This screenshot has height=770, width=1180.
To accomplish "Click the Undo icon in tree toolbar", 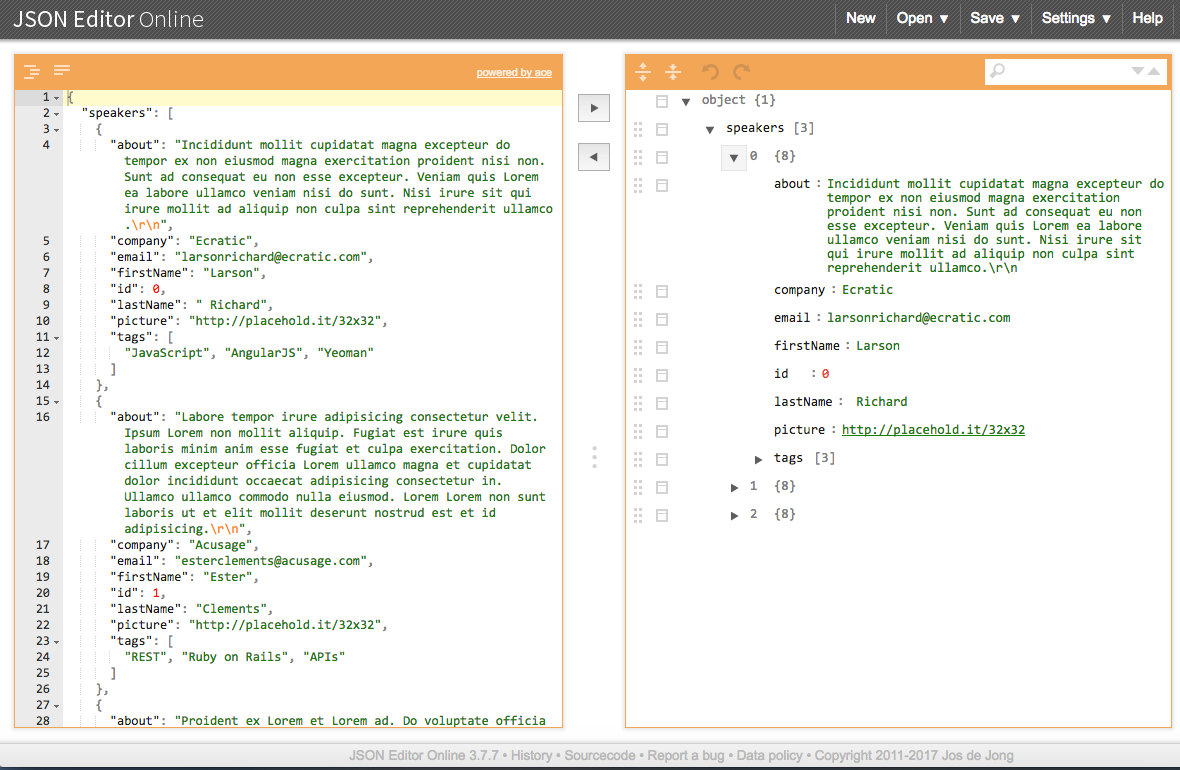I will (x=709, y=71).
